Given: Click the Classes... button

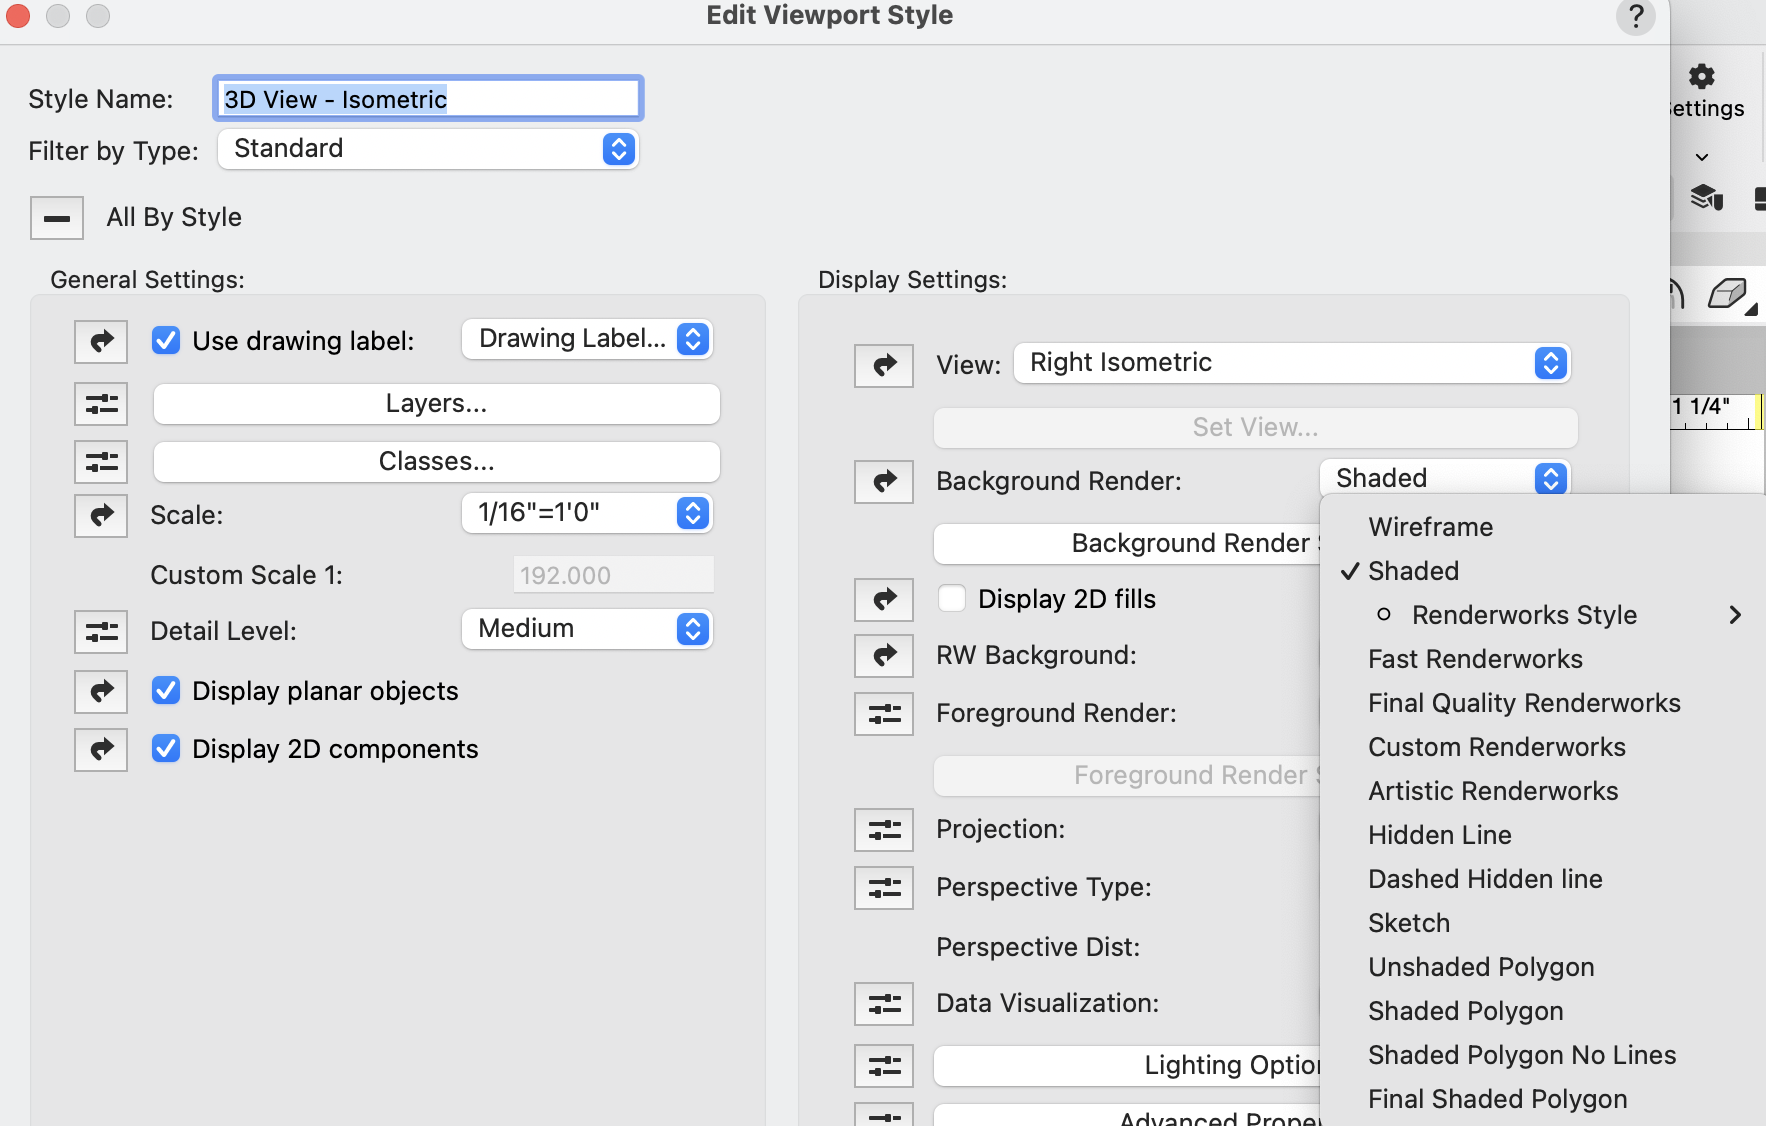Looking at the screenshot, I should click(x=435, y=461).
